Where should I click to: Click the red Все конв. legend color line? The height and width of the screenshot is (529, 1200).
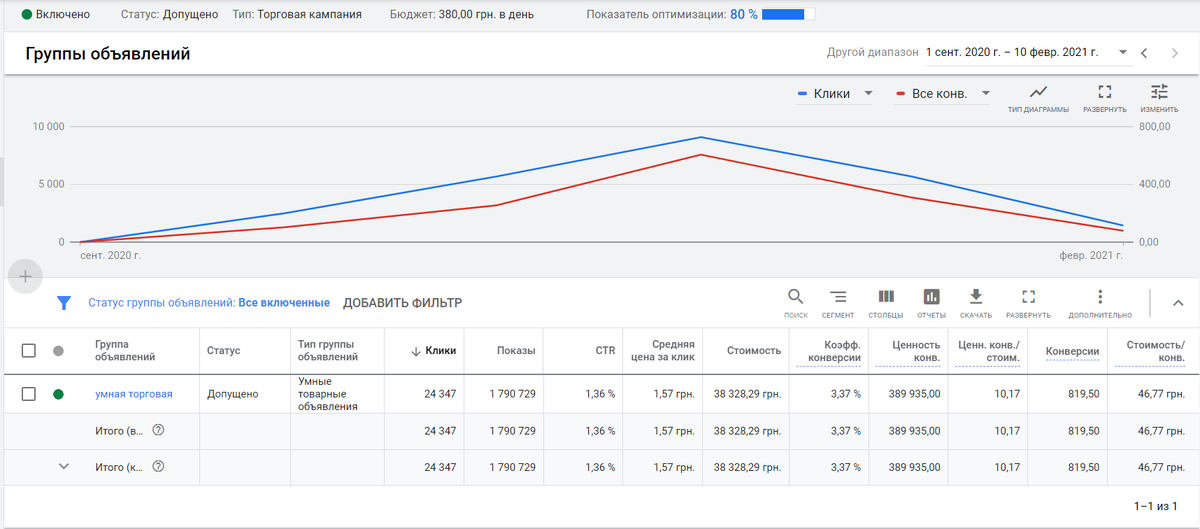pos(901,94)
